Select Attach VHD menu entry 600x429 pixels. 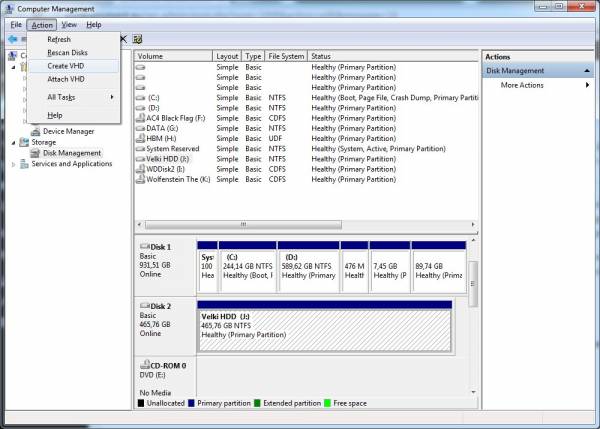pyautogui.click(x=75, y=79)
